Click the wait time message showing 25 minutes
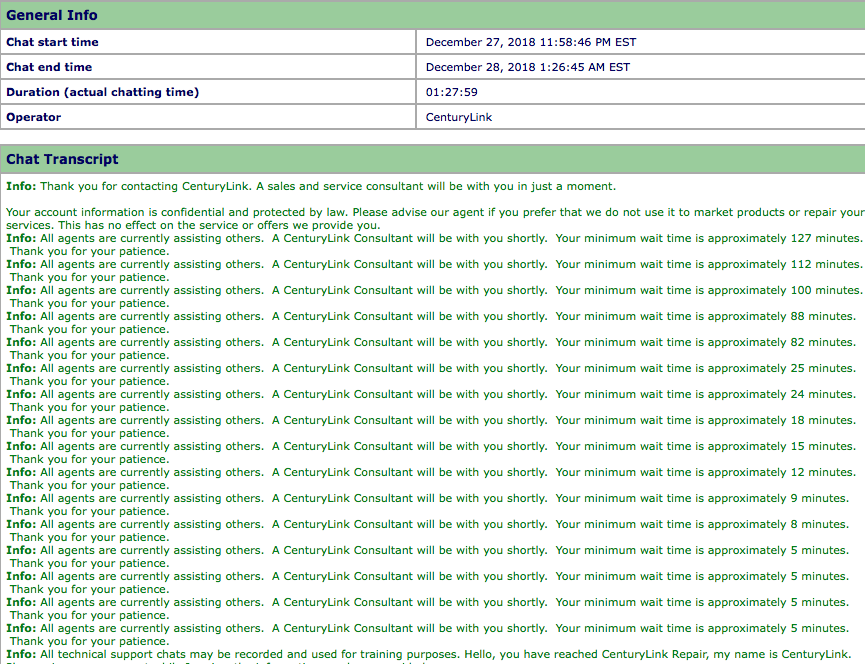Screen dimensions: 865x664 click(431, 374)
